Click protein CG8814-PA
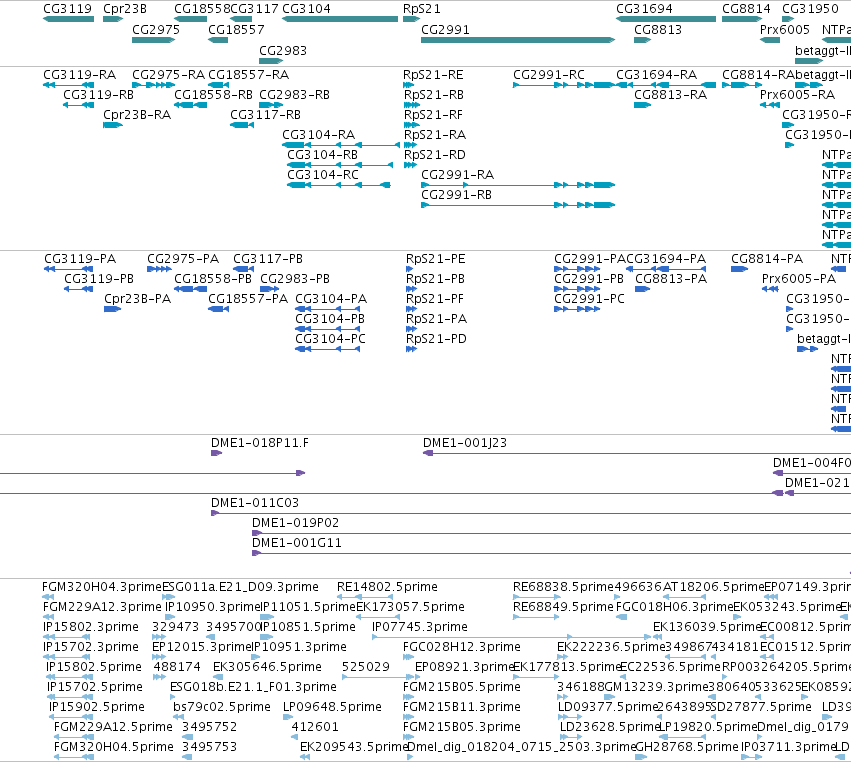The height and width of the screenshot is (762, 851). pyautogui.click(x=740, y=269)
